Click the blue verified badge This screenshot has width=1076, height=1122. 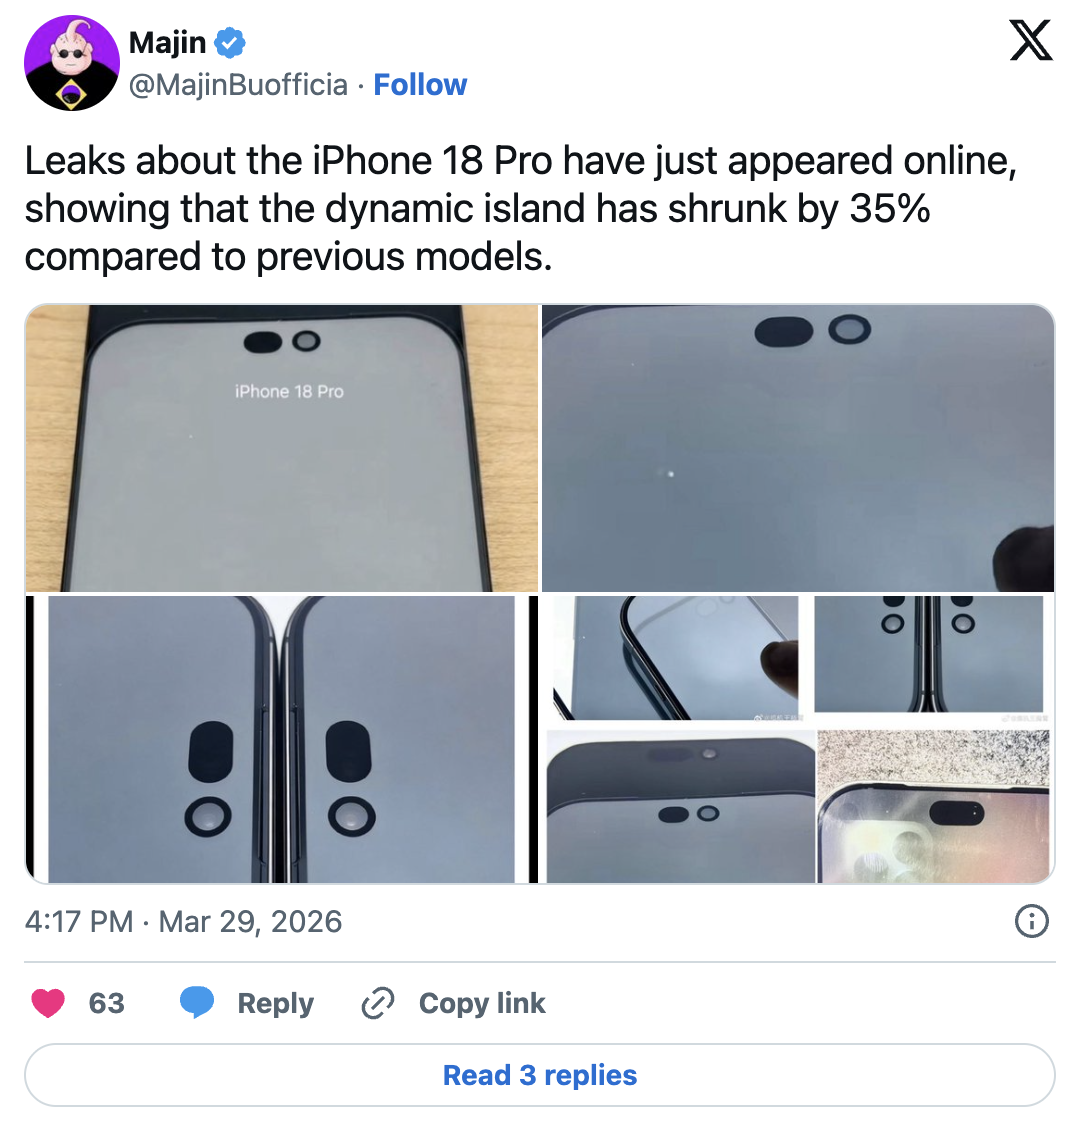pyautogui.click(x=230, y=43)
